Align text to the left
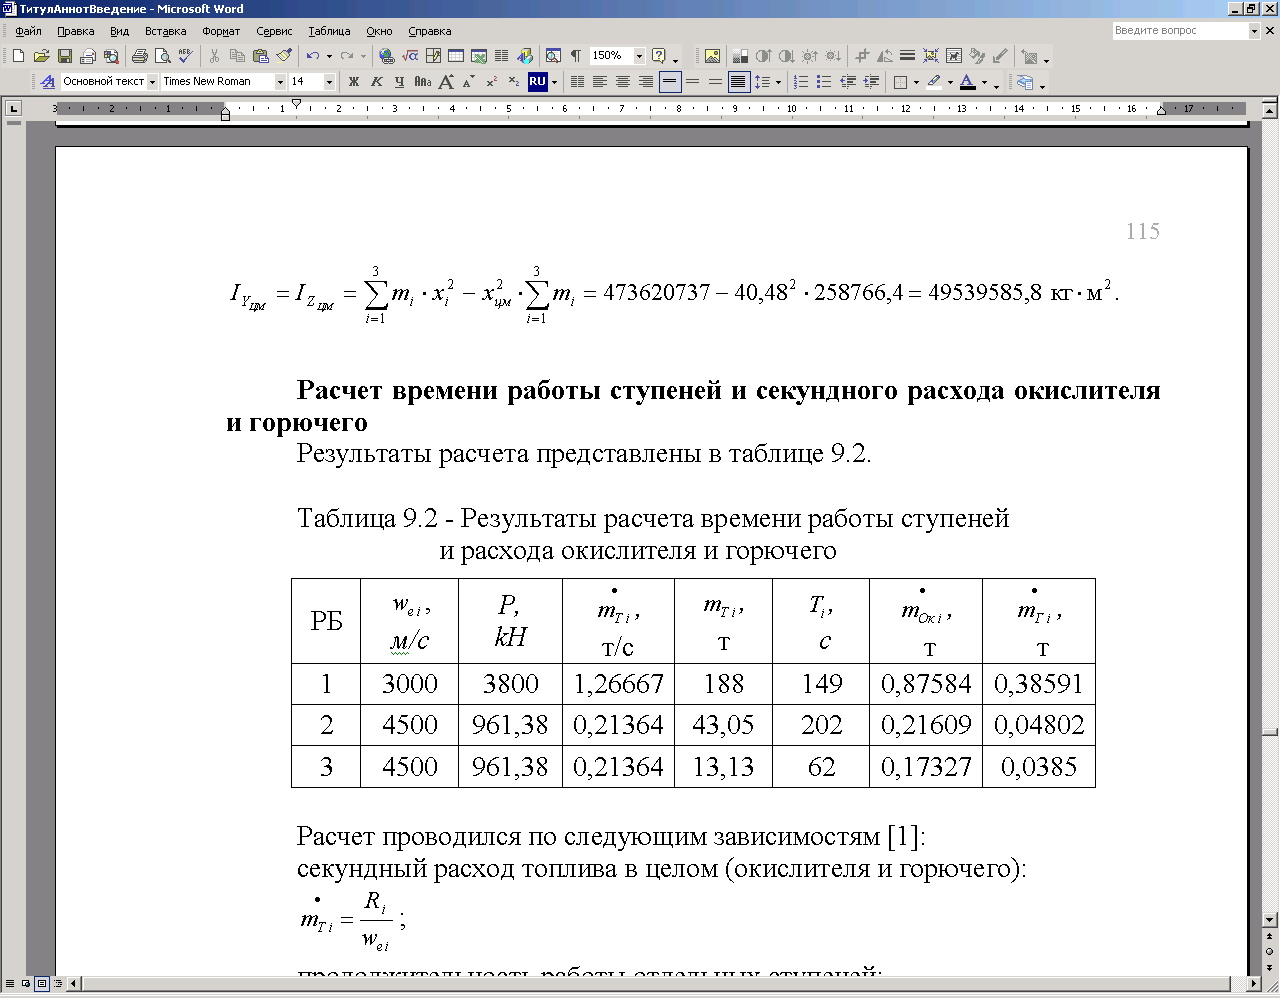Screen dimensions: 1280x998 pyautogui.click(x=600, y=81)
